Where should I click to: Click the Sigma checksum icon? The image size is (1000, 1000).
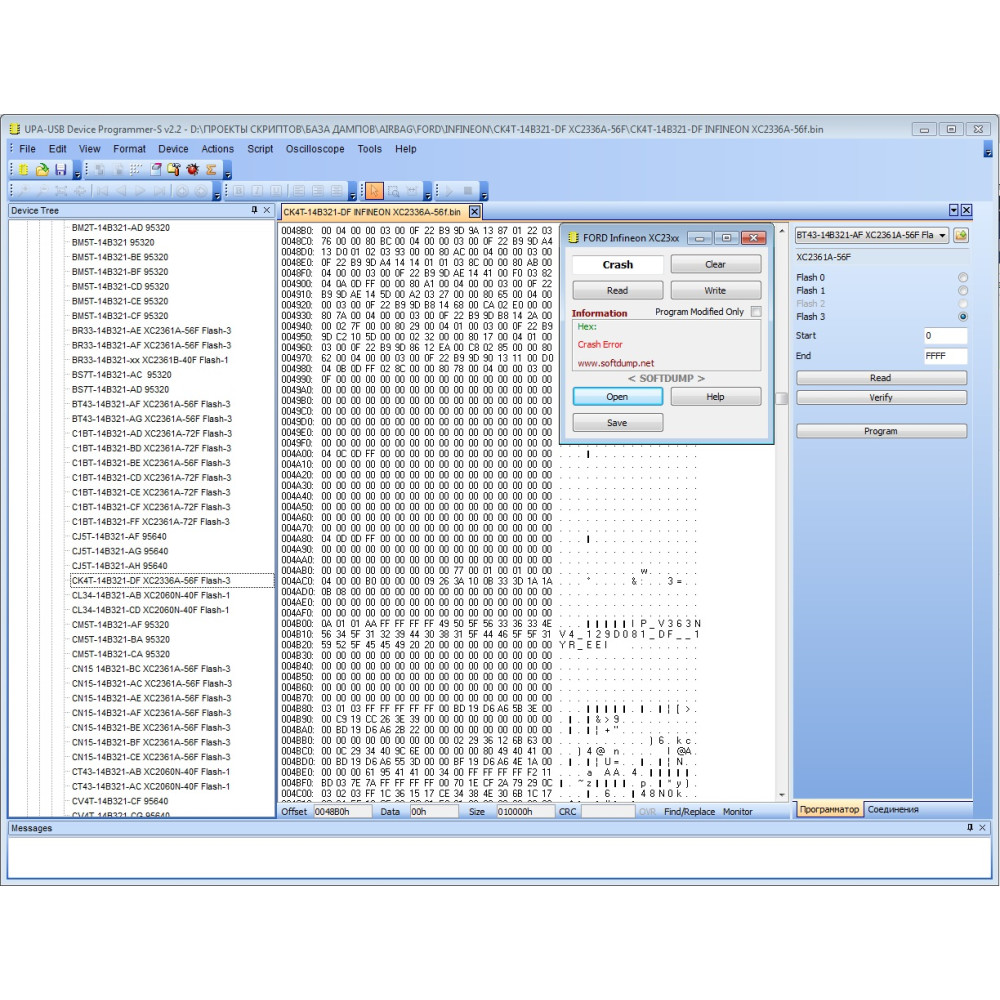211,170
